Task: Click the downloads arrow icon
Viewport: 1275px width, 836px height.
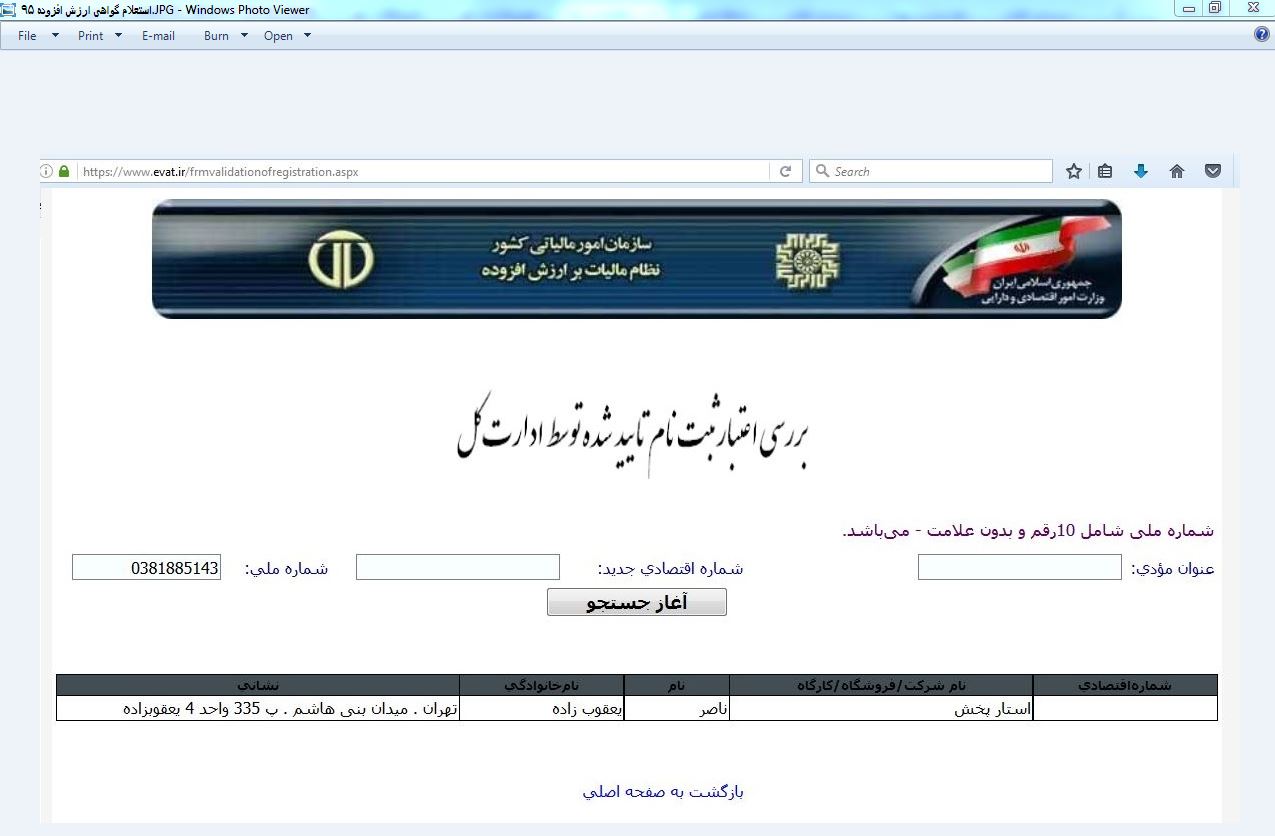Action: tap(1141, 171)
